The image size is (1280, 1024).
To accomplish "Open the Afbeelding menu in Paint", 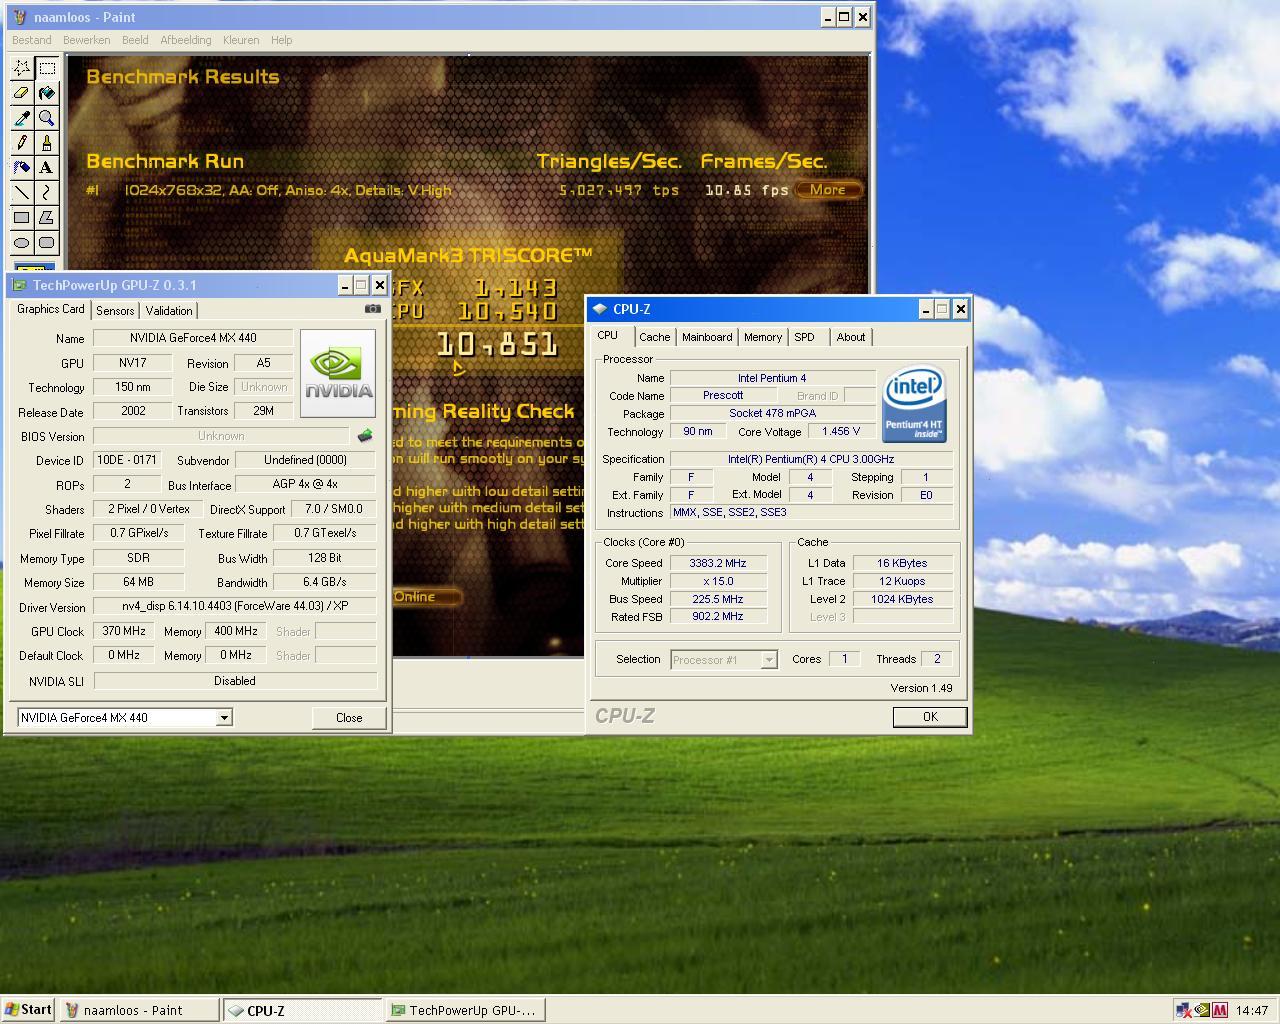I will 186,40.
